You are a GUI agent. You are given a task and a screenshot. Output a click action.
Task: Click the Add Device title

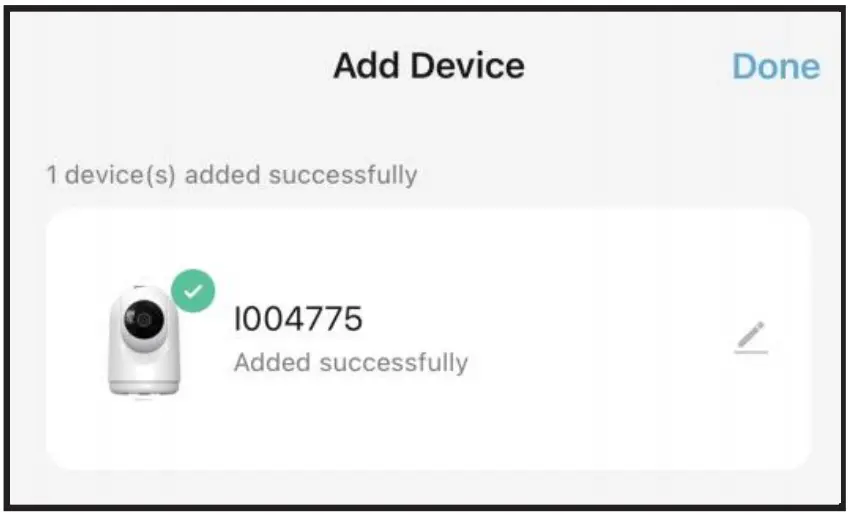428,66
